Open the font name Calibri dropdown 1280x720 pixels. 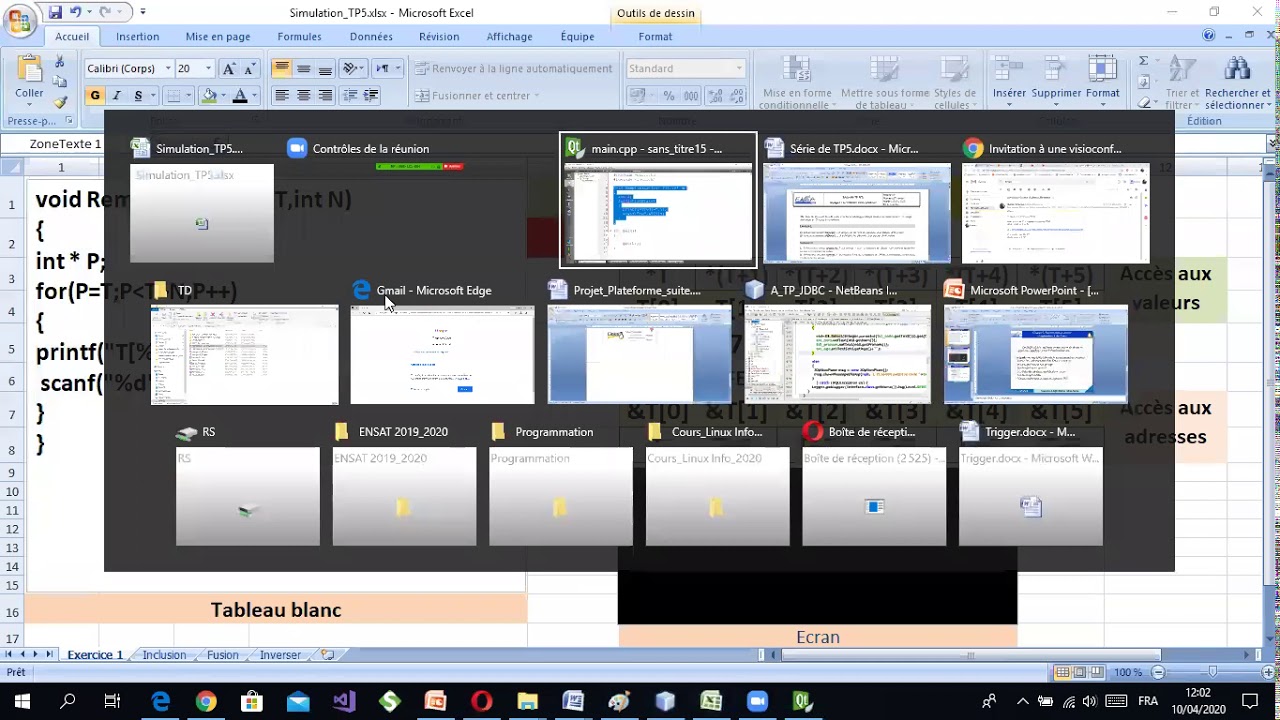tap(168, 68)
